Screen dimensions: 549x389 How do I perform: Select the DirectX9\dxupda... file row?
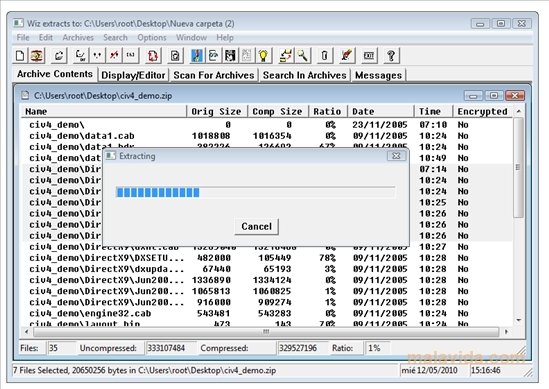pyautogui.click(x=267, y=269)
